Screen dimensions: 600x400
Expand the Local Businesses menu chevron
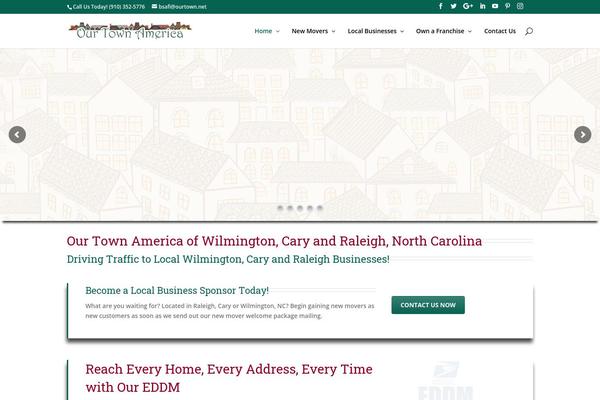[x=402, y=31]
